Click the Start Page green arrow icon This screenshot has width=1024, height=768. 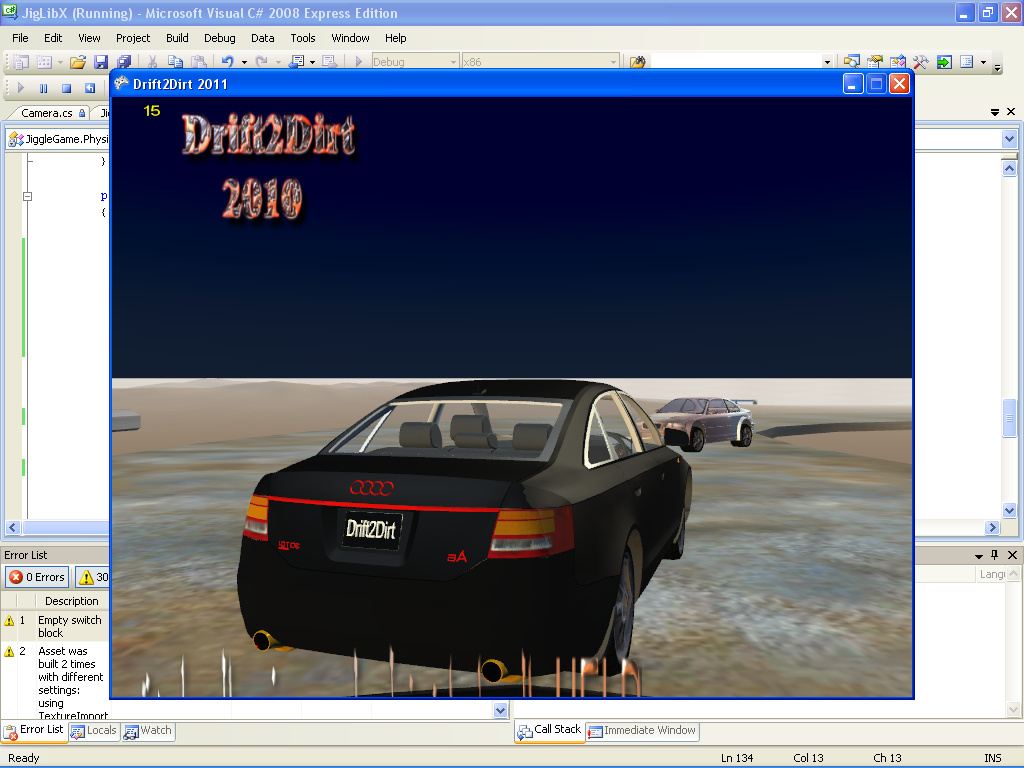944,62
